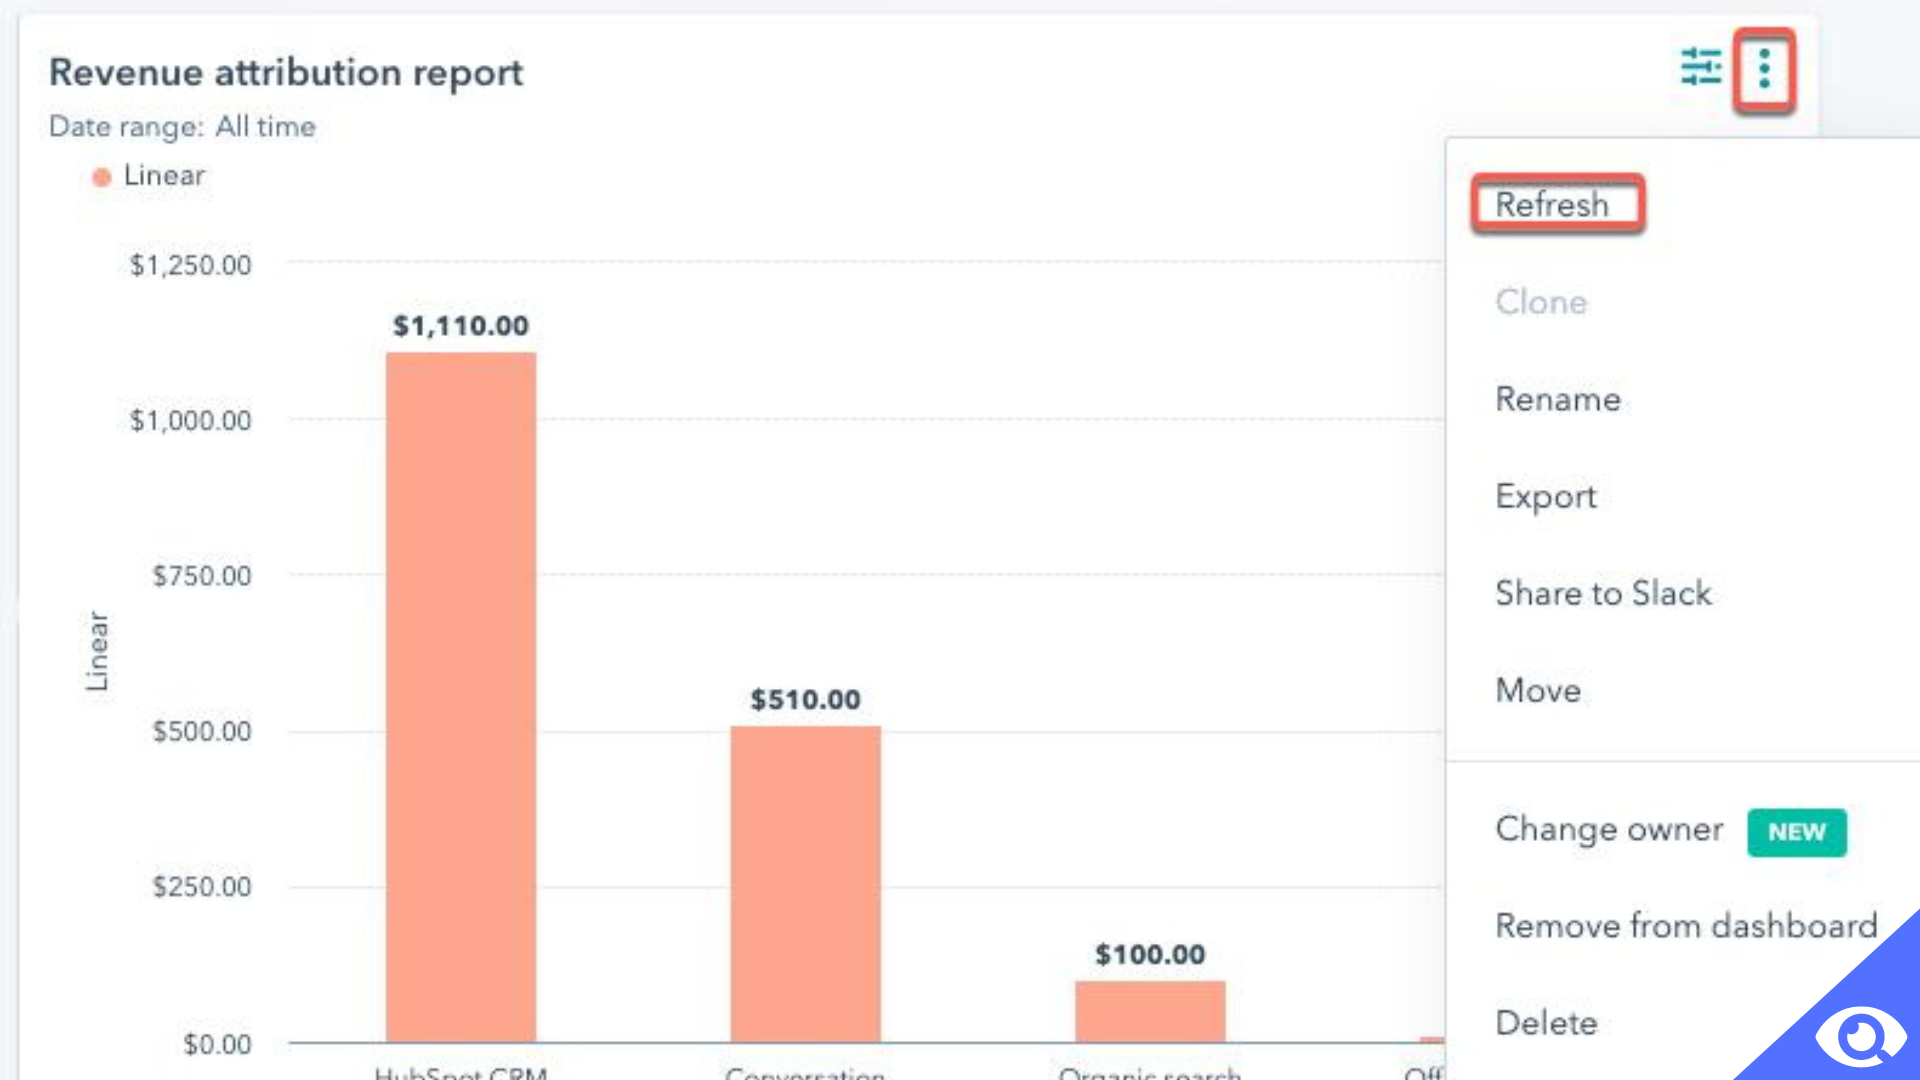
Task: Choose Remove from dashboard
Action: click(1686, 926)
